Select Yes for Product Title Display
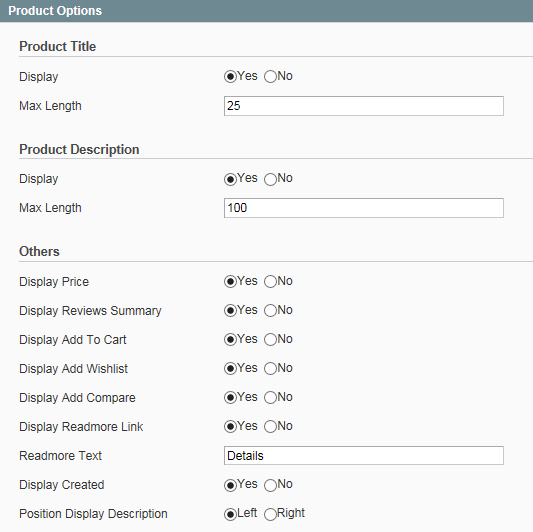533x532 pixels. 230,76
